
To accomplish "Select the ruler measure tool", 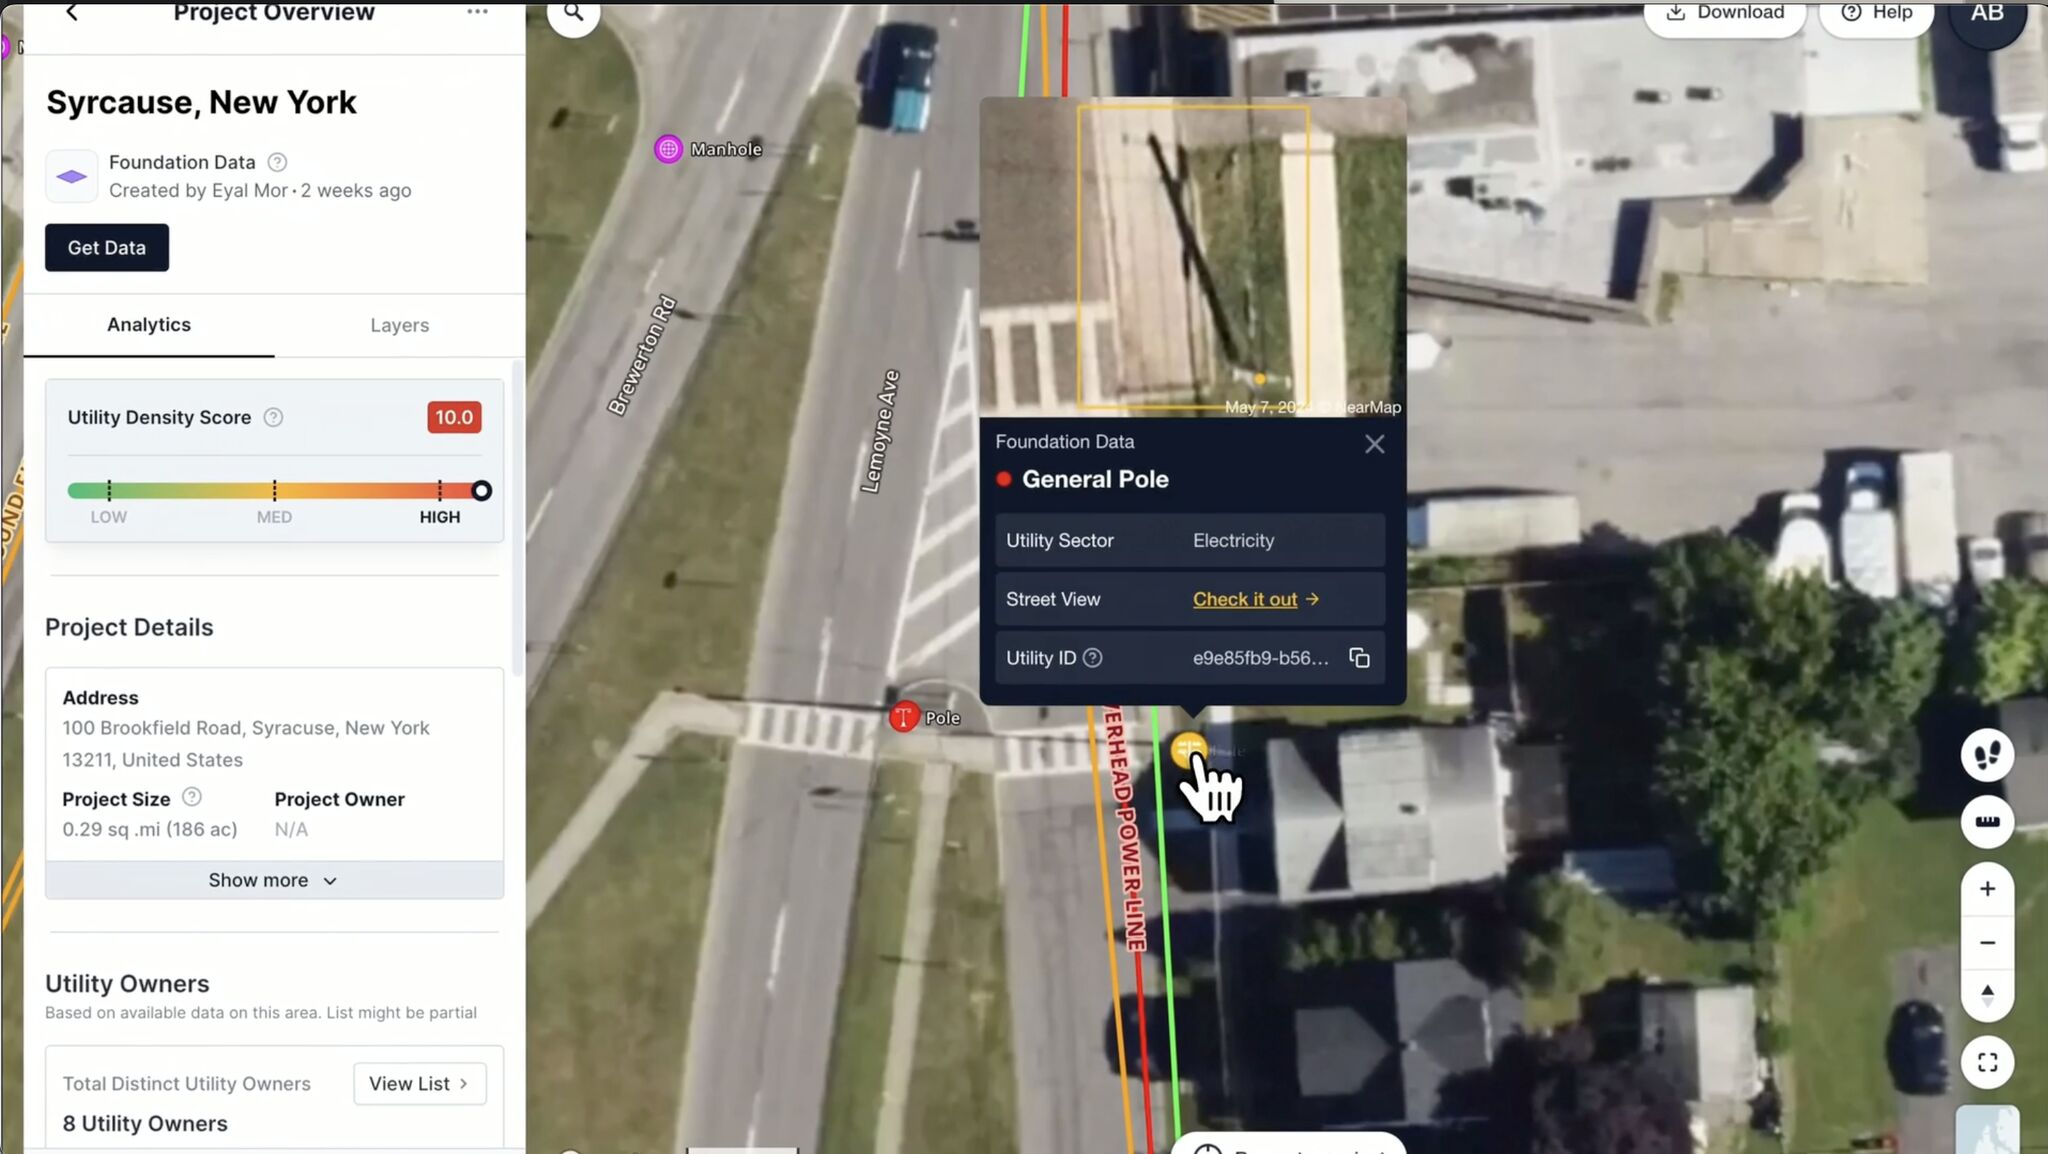I will click(x=1986, y=822).
